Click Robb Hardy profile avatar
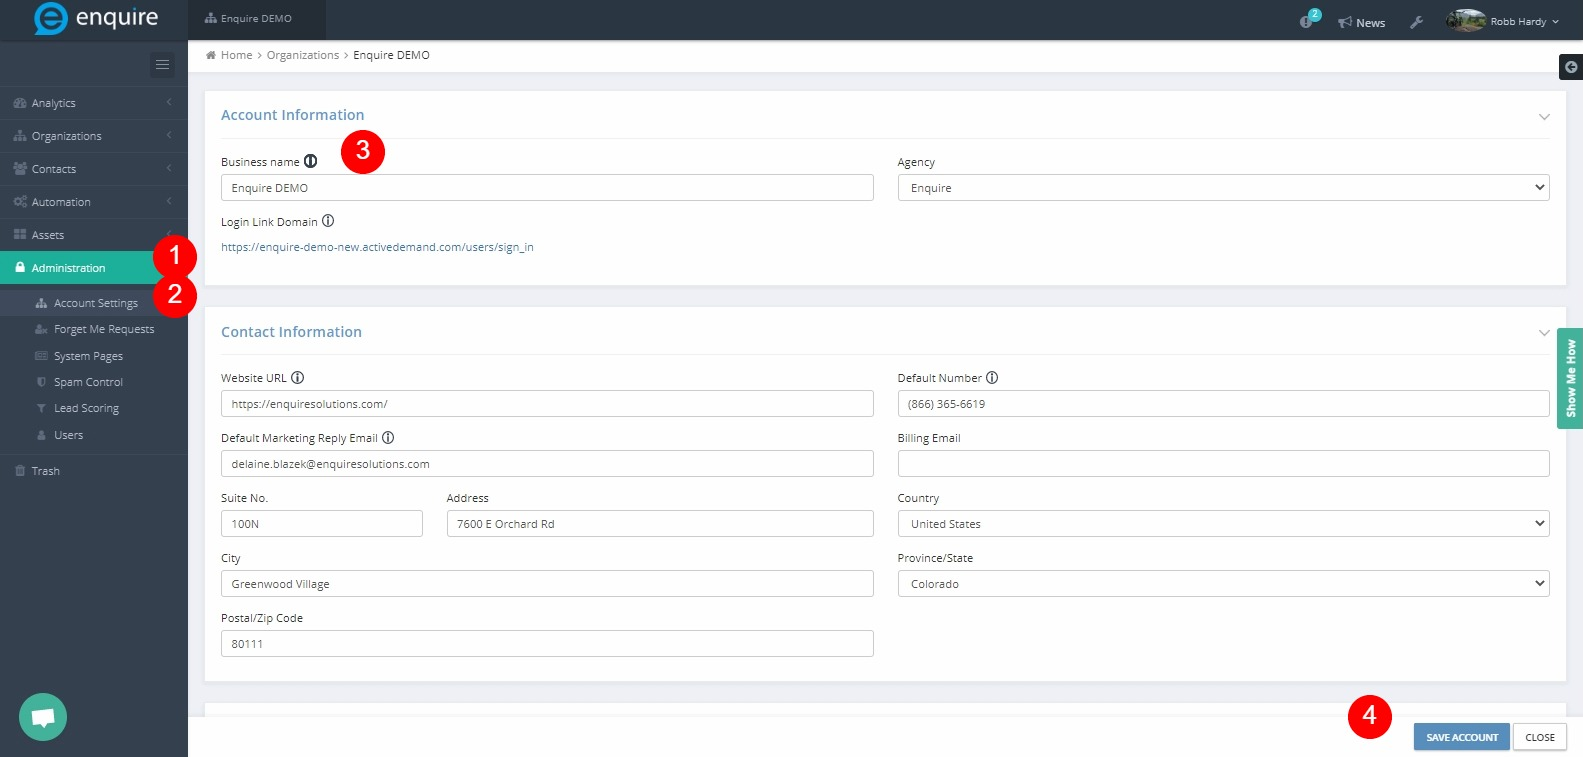The height and width of the screenshot is (757, 1583). [1466, 20]
